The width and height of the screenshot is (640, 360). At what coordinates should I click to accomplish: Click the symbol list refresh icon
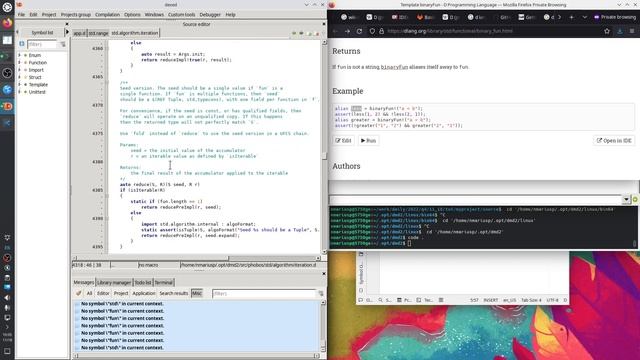coord(22,44)
